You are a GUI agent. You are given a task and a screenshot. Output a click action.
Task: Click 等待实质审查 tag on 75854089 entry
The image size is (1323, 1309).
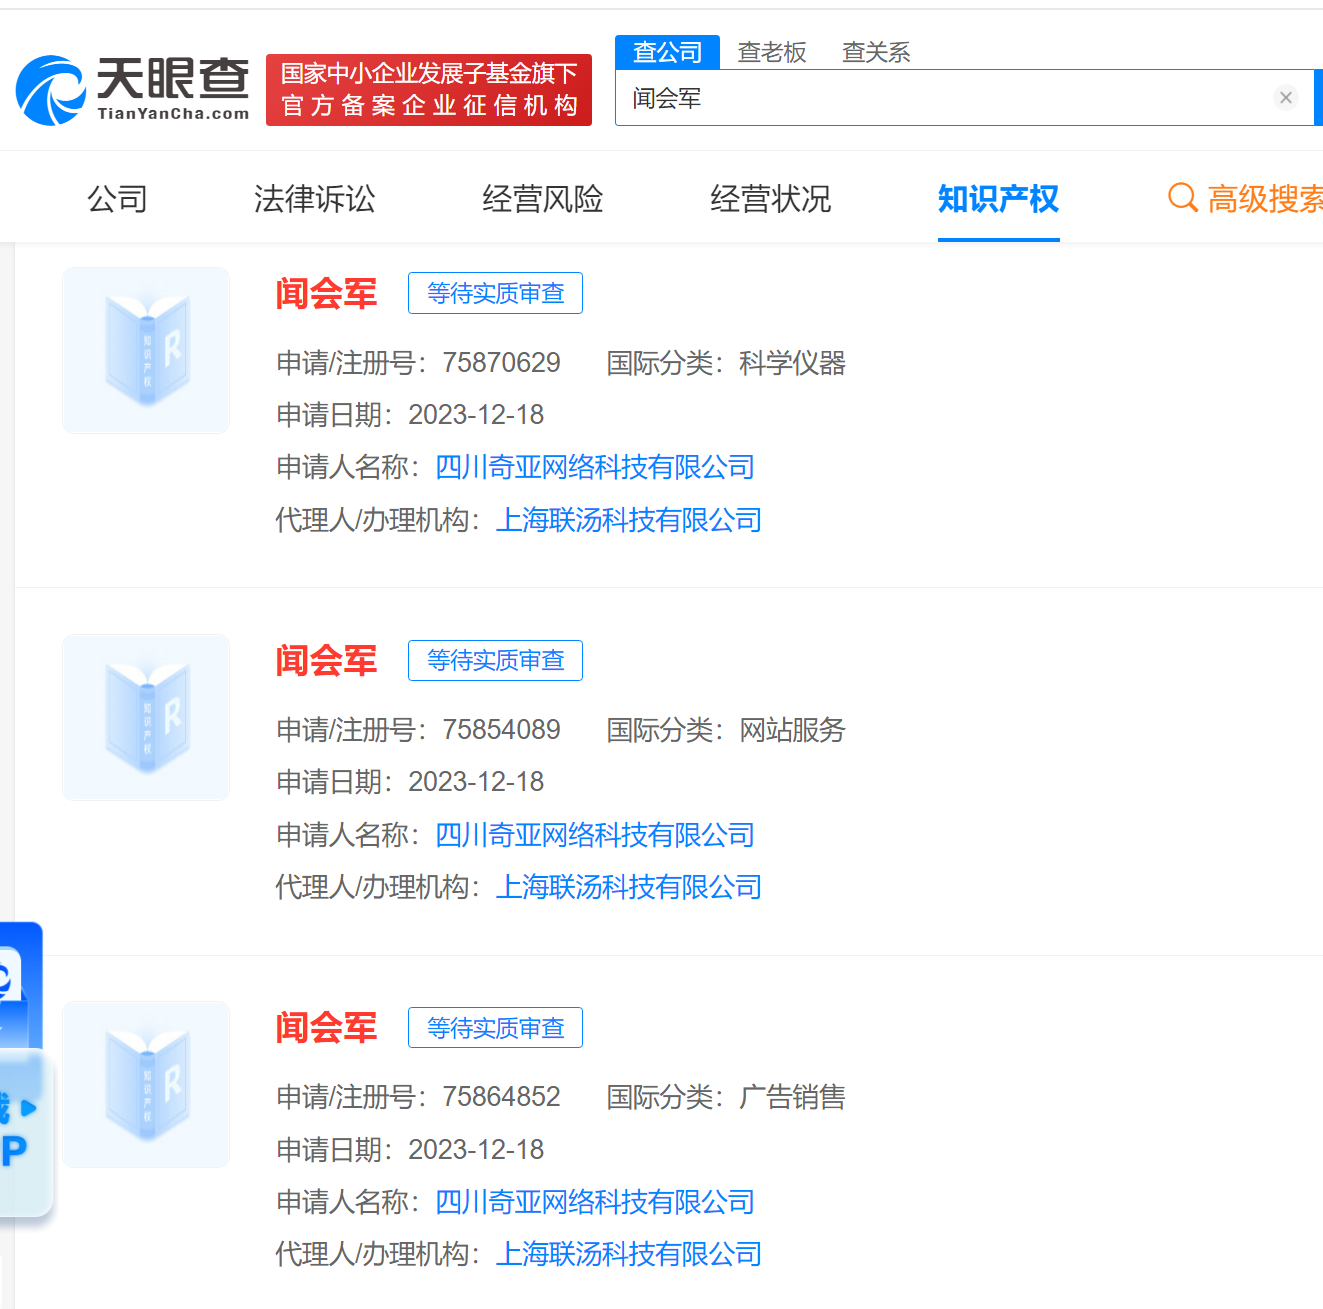point(495,660)
